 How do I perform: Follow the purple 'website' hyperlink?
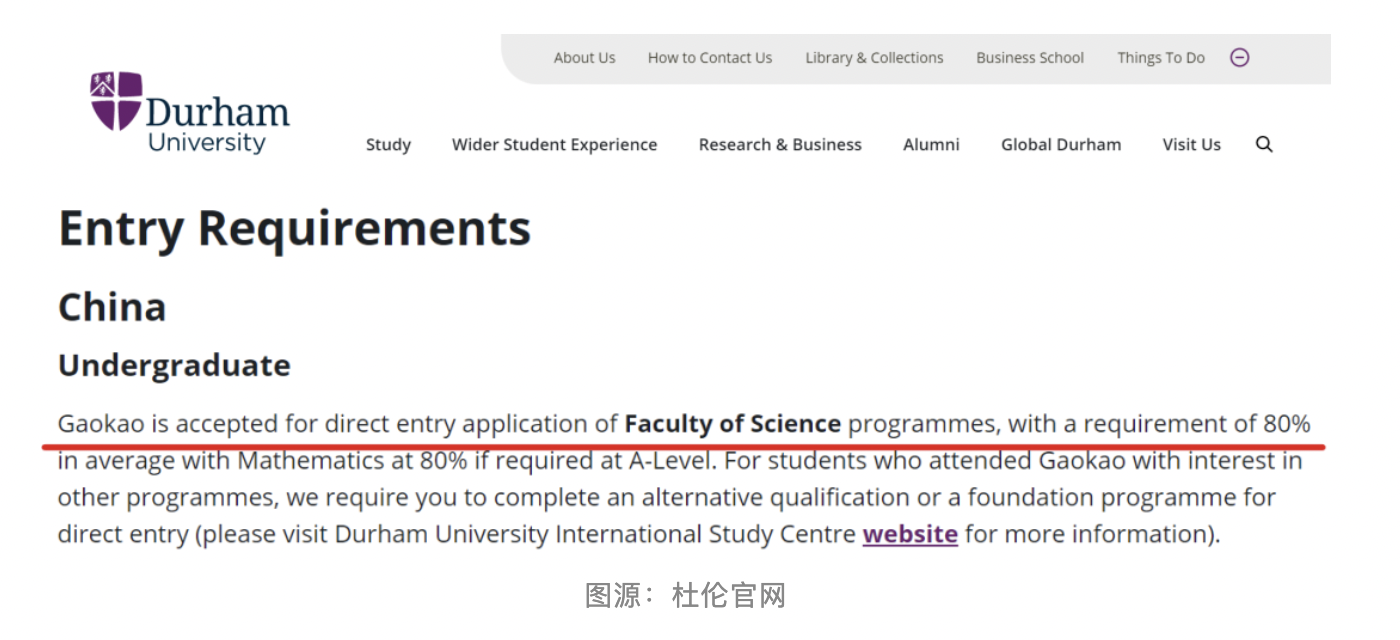tap(910, 534)
